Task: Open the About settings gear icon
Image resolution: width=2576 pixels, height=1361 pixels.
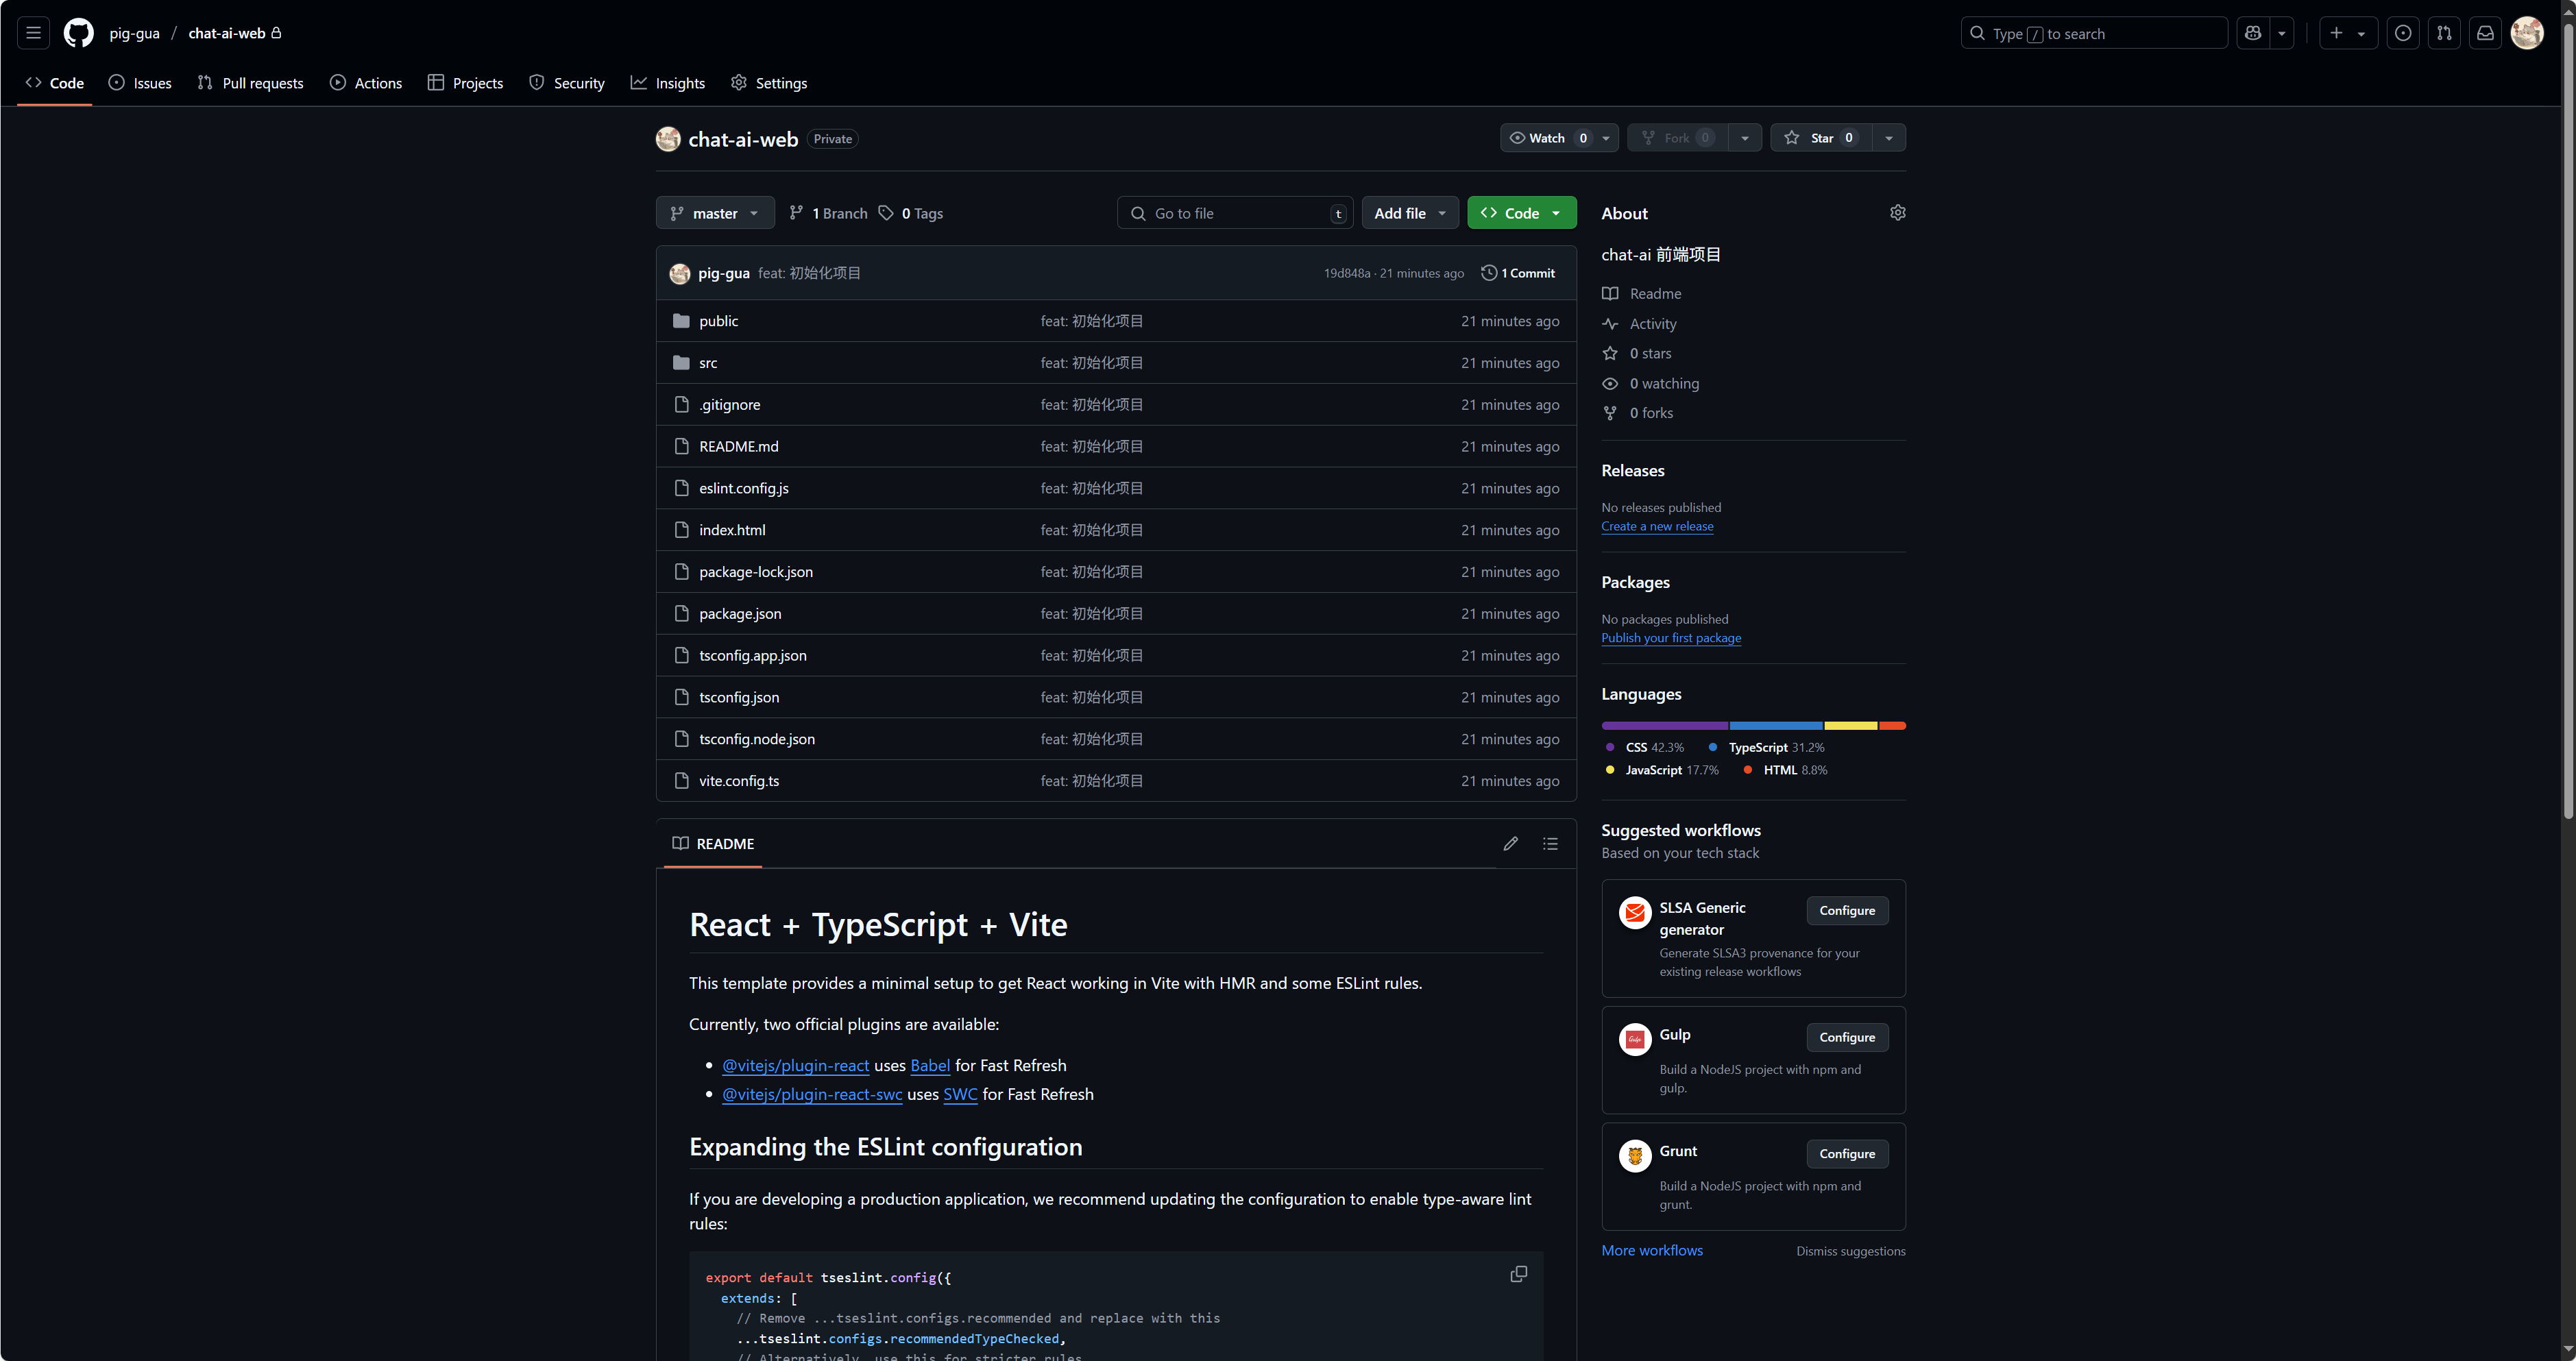Action: (x=1897, y=213)
